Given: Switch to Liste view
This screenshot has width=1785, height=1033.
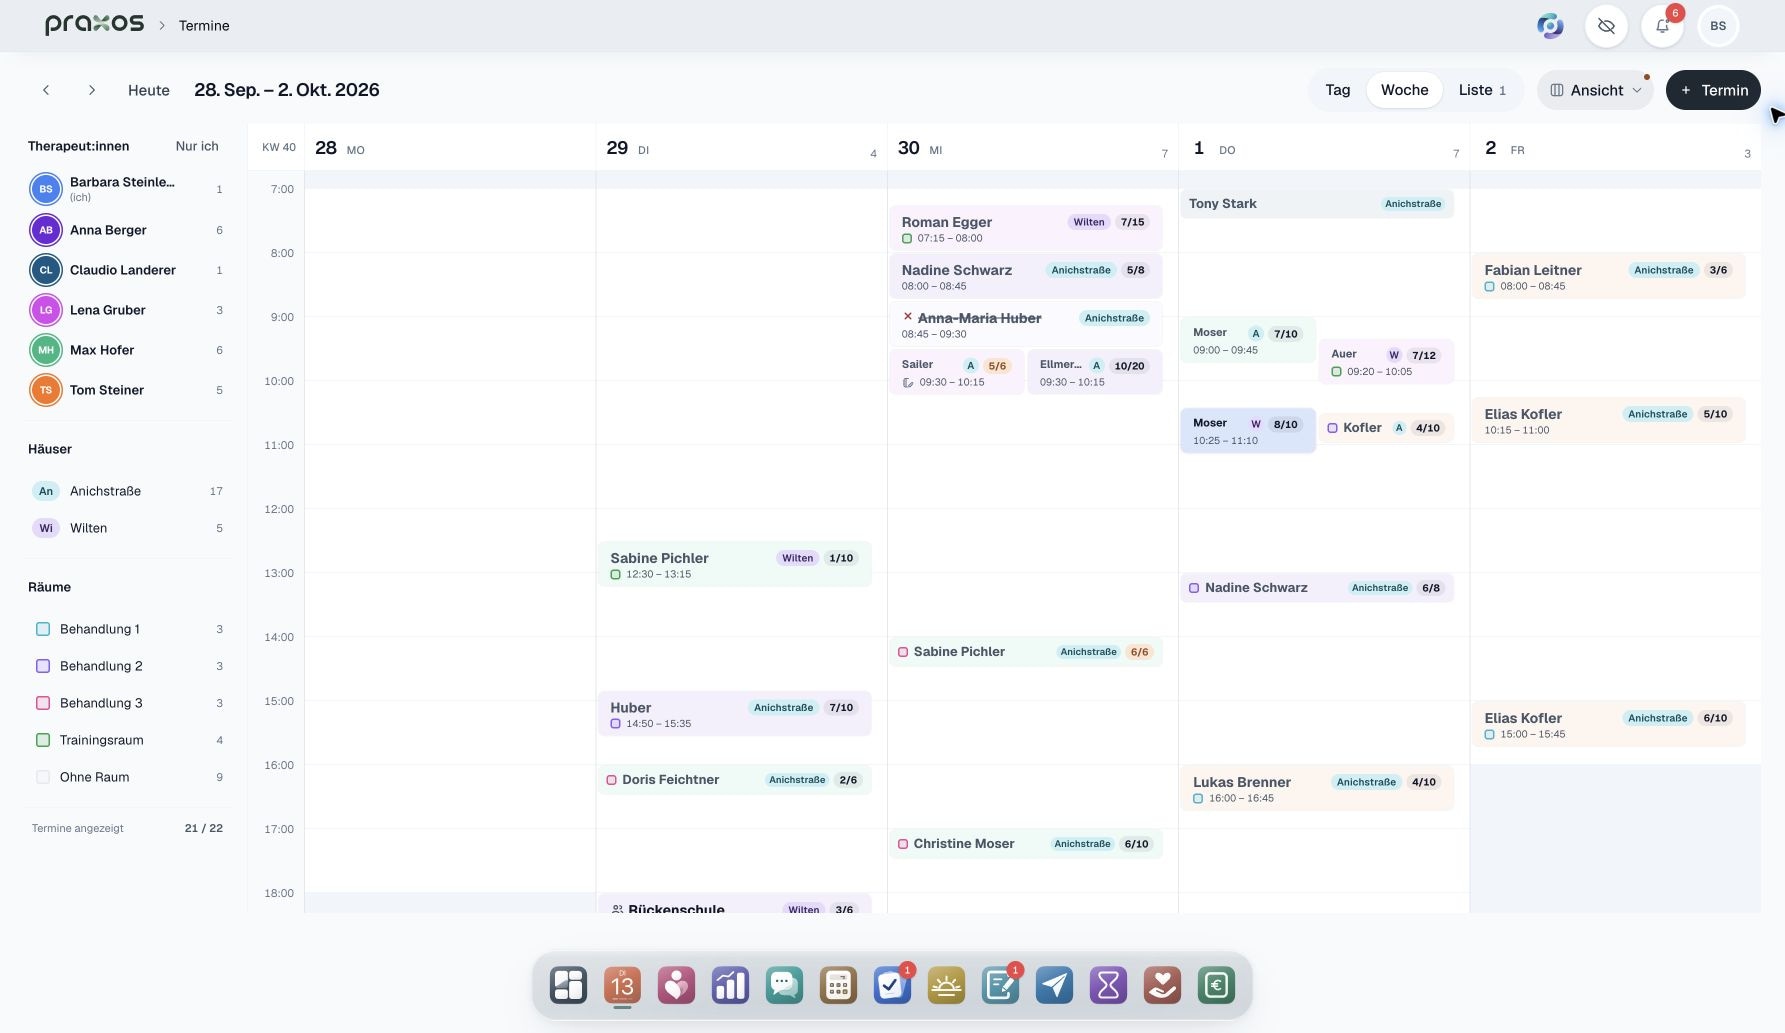Looking at the screenshot, I should (1482, 90).
